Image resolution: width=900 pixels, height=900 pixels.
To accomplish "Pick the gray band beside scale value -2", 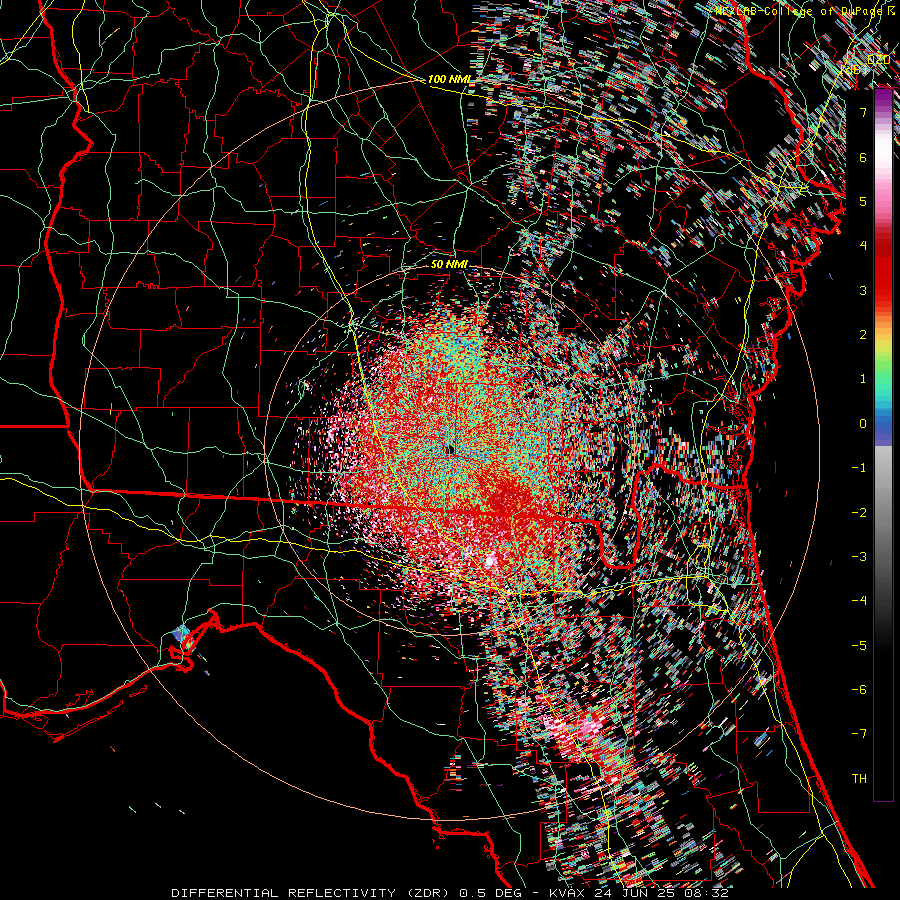I will [x=883, y=512].
